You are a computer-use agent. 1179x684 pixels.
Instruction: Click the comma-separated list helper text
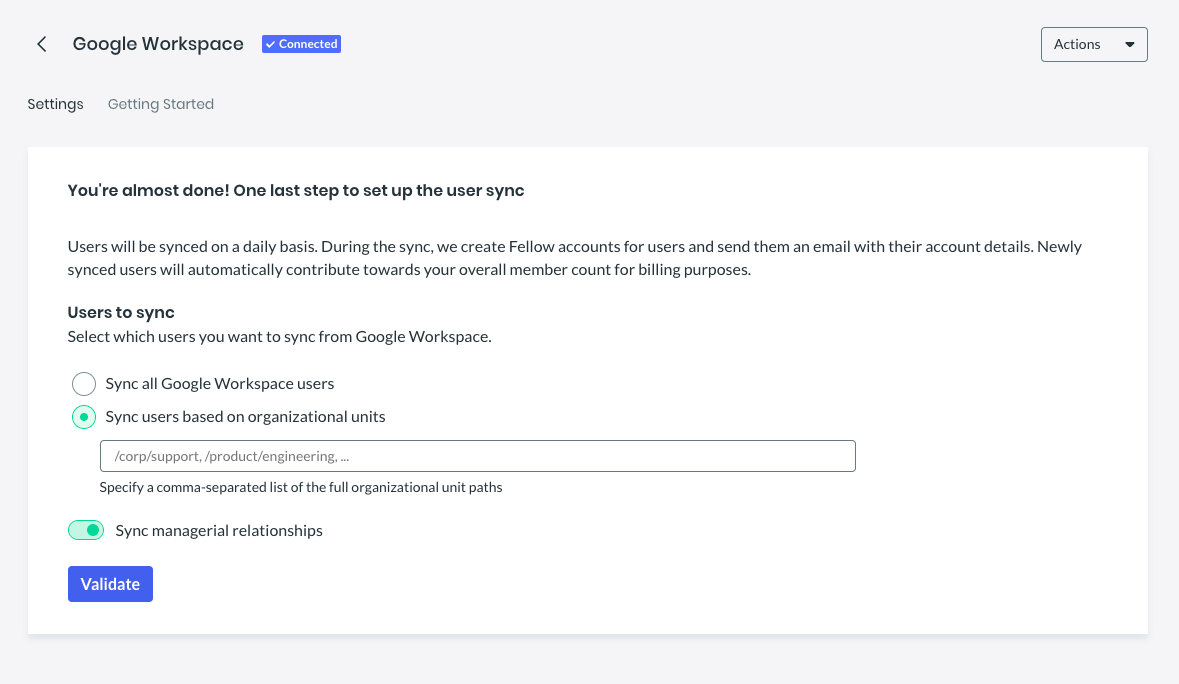(301, 487)
